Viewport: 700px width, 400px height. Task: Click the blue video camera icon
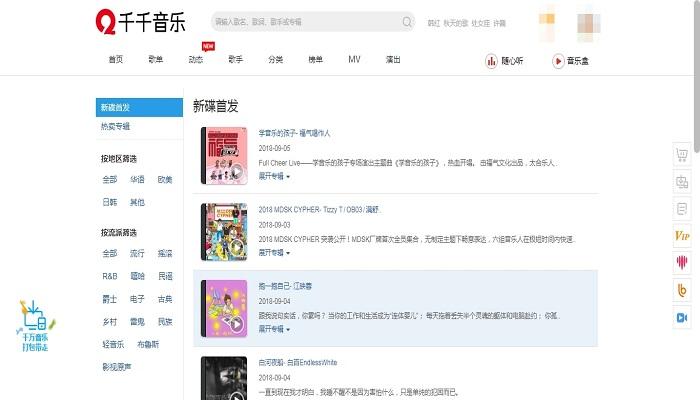pyautogui.click(x=682, y=318)
